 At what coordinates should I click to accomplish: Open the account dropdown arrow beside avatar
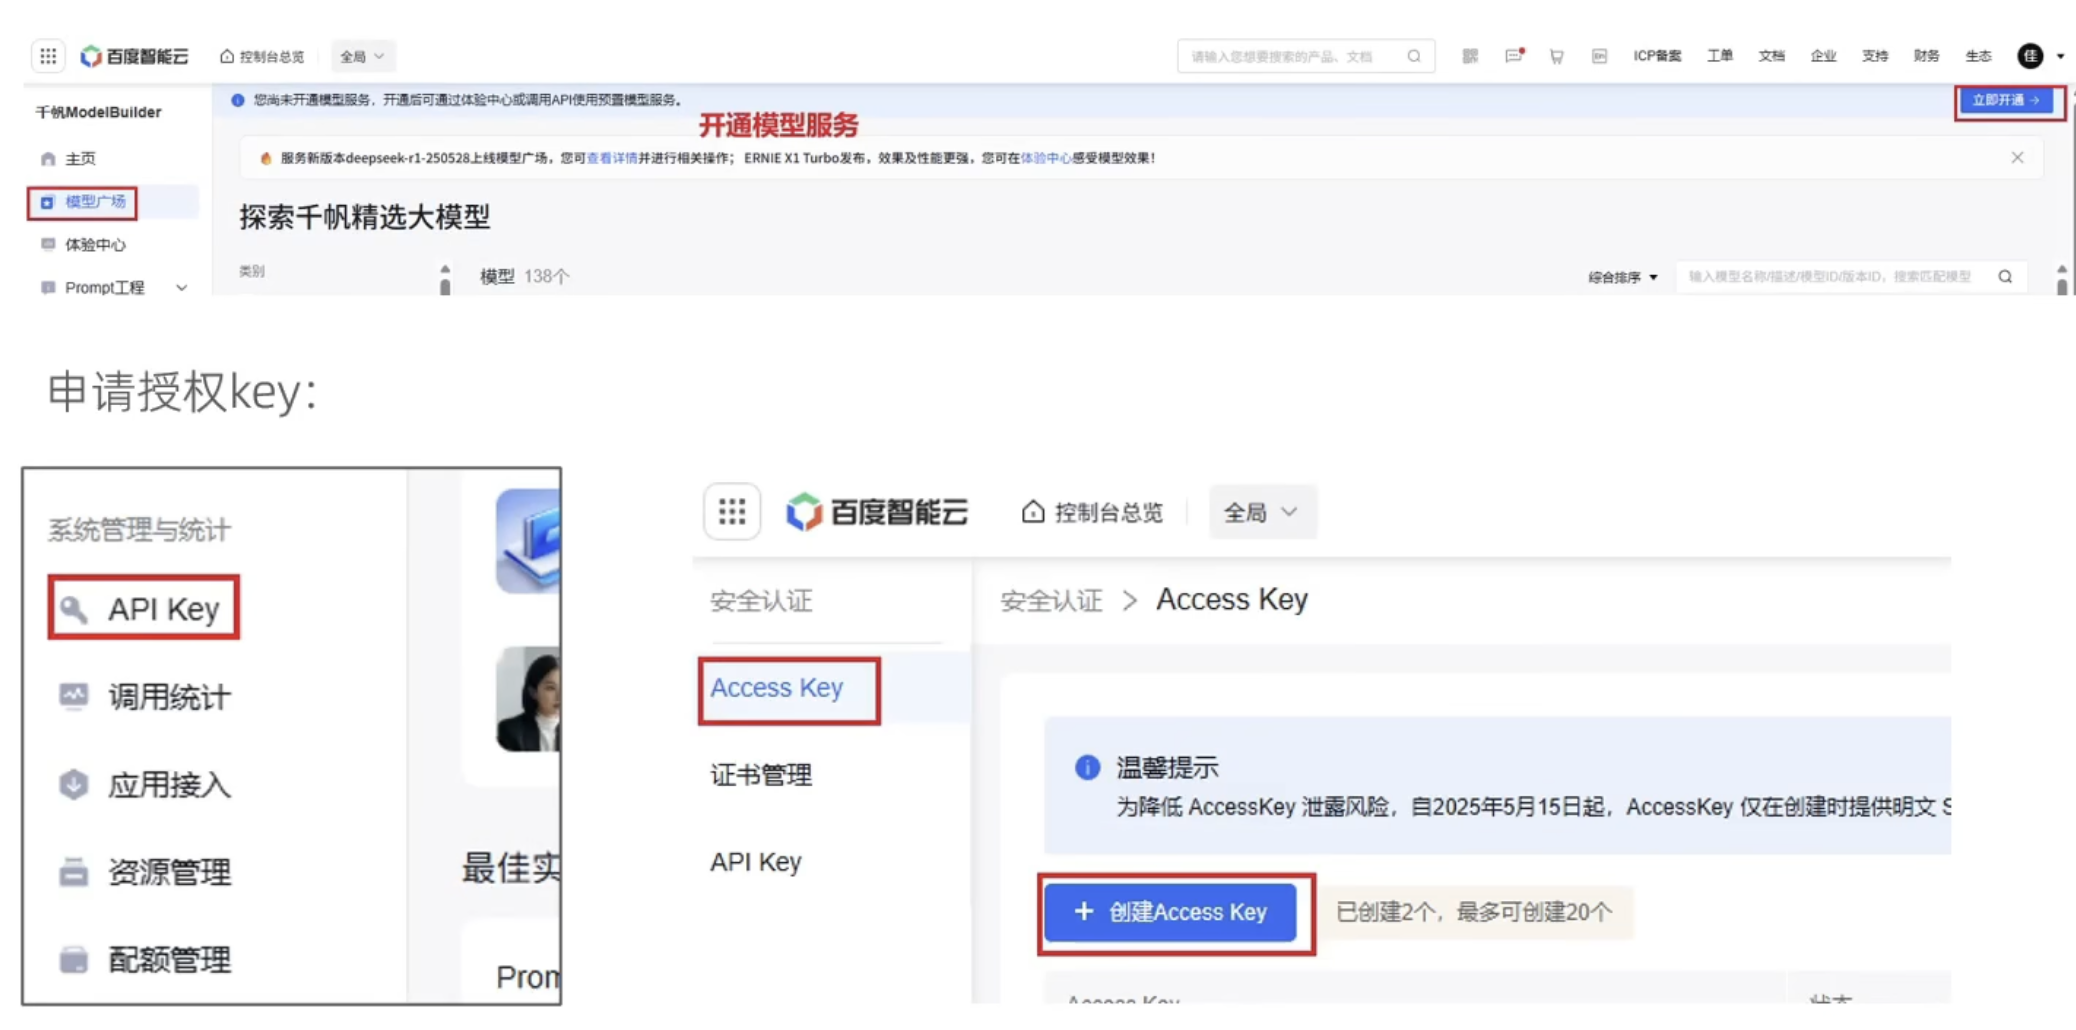[2060, 57]
